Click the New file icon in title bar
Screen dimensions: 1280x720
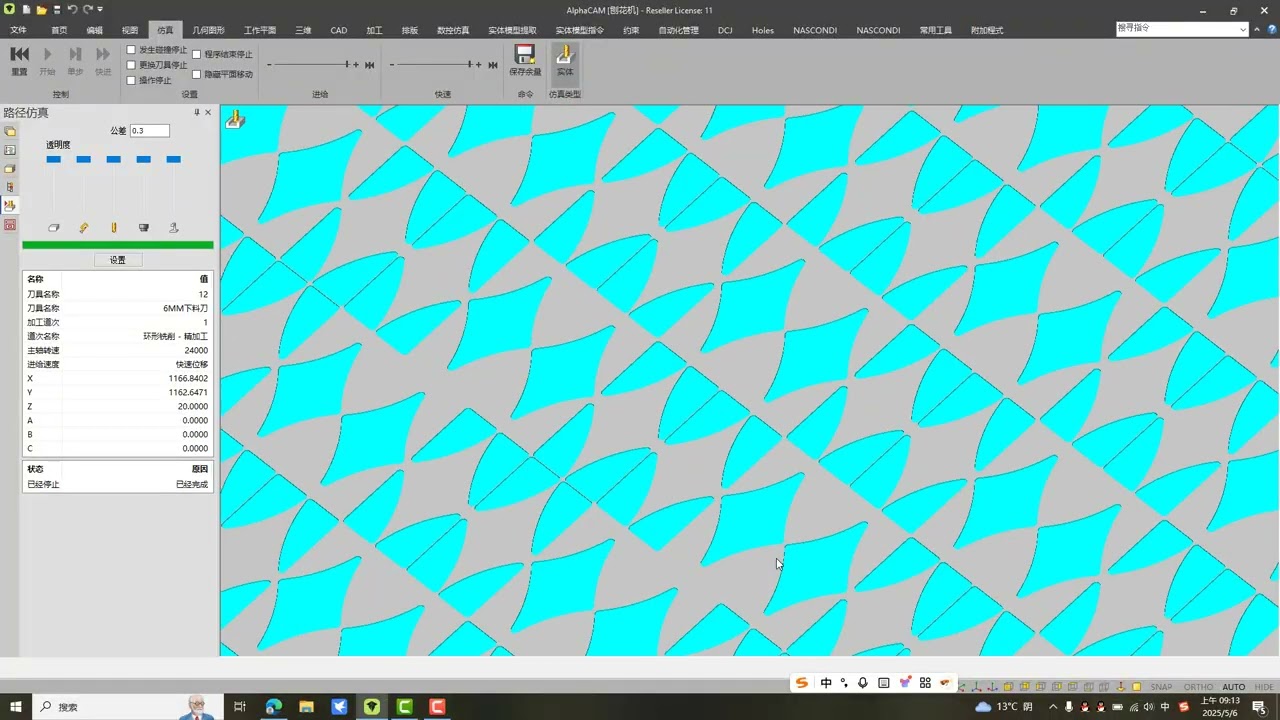26,9
